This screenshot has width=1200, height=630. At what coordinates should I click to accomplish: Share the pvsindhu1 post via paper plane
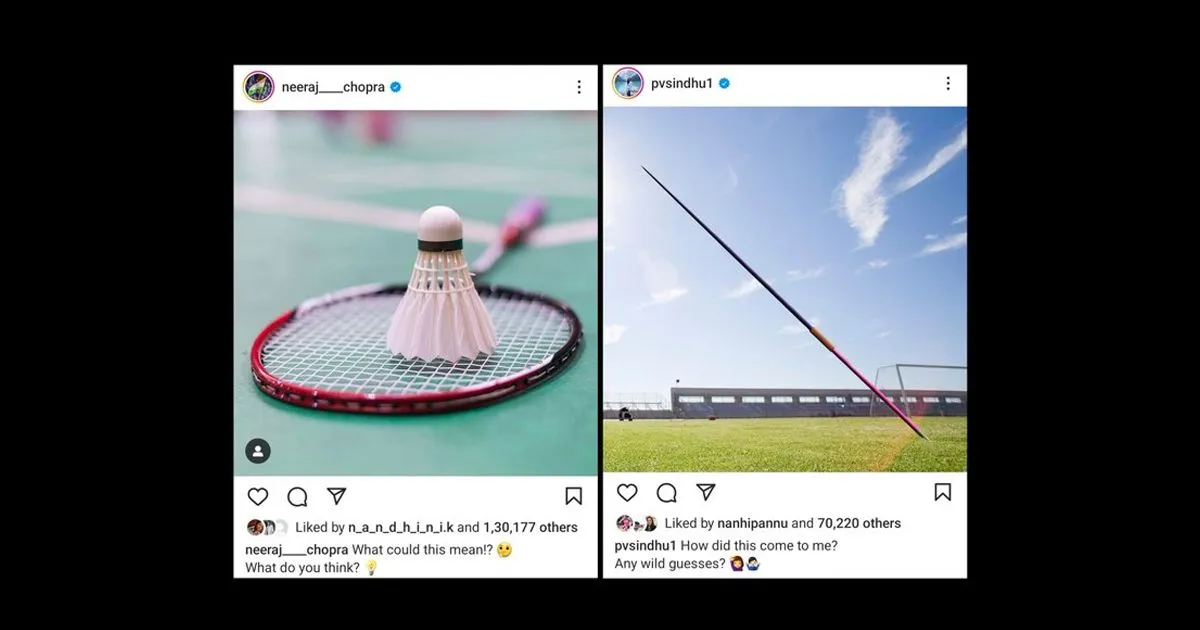coord(706,492)
